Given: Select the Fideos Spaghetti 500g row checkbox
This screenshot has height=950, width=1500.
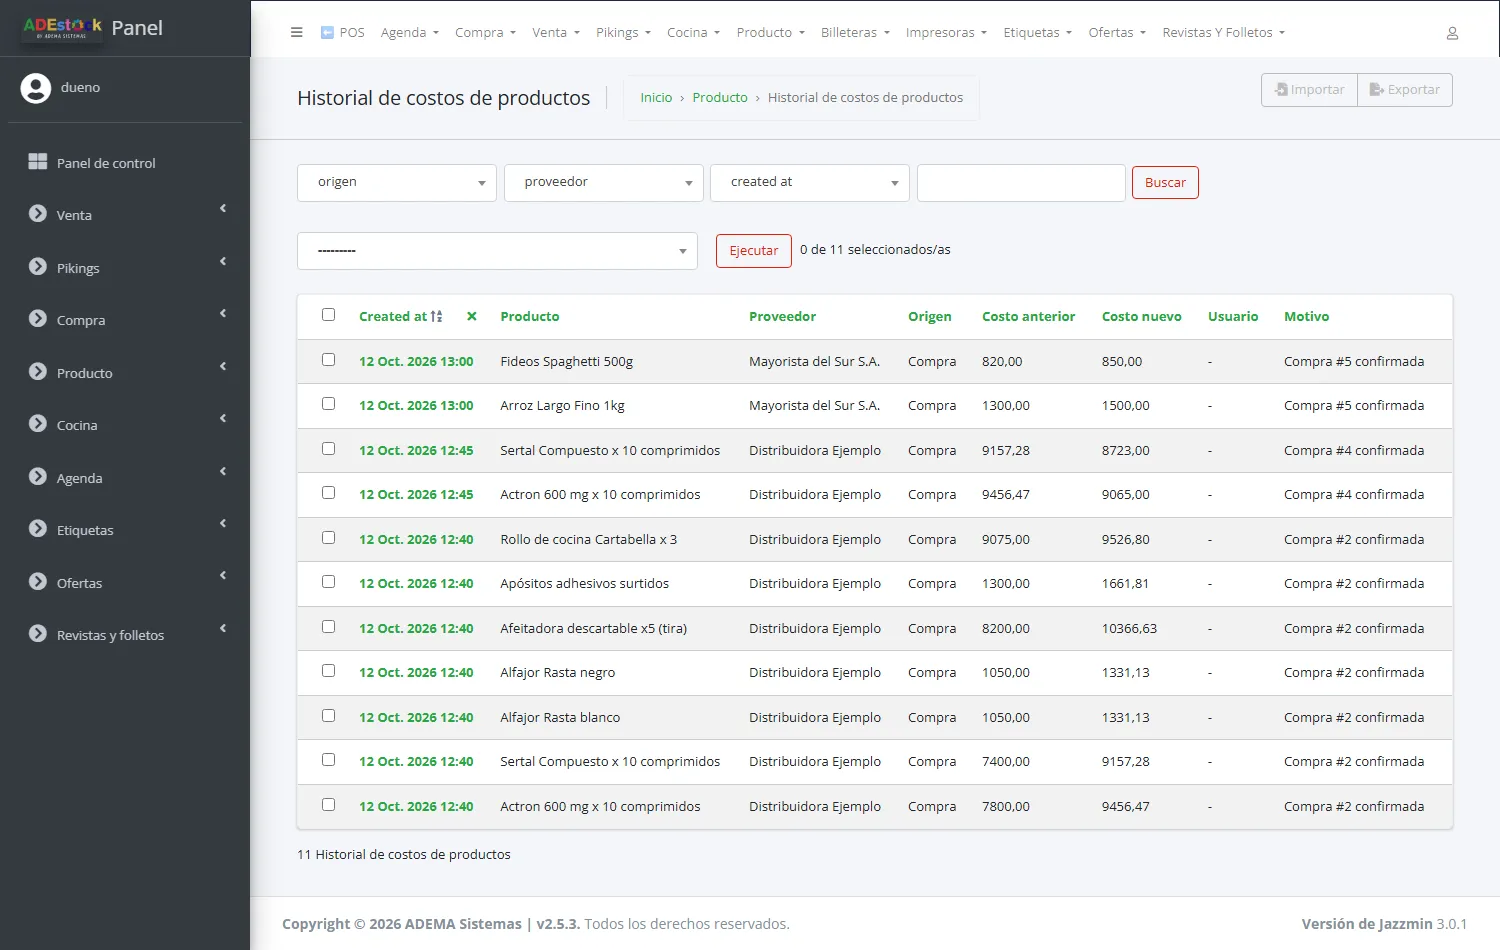Looking at the screenshot, I should tap(328, 360).
